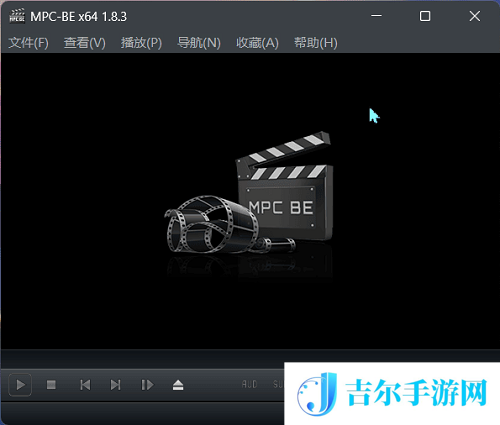Viewport: 500px width, 425px height.
Task: Open the 收藏(A) menu
Action: [x=257, y=43]
